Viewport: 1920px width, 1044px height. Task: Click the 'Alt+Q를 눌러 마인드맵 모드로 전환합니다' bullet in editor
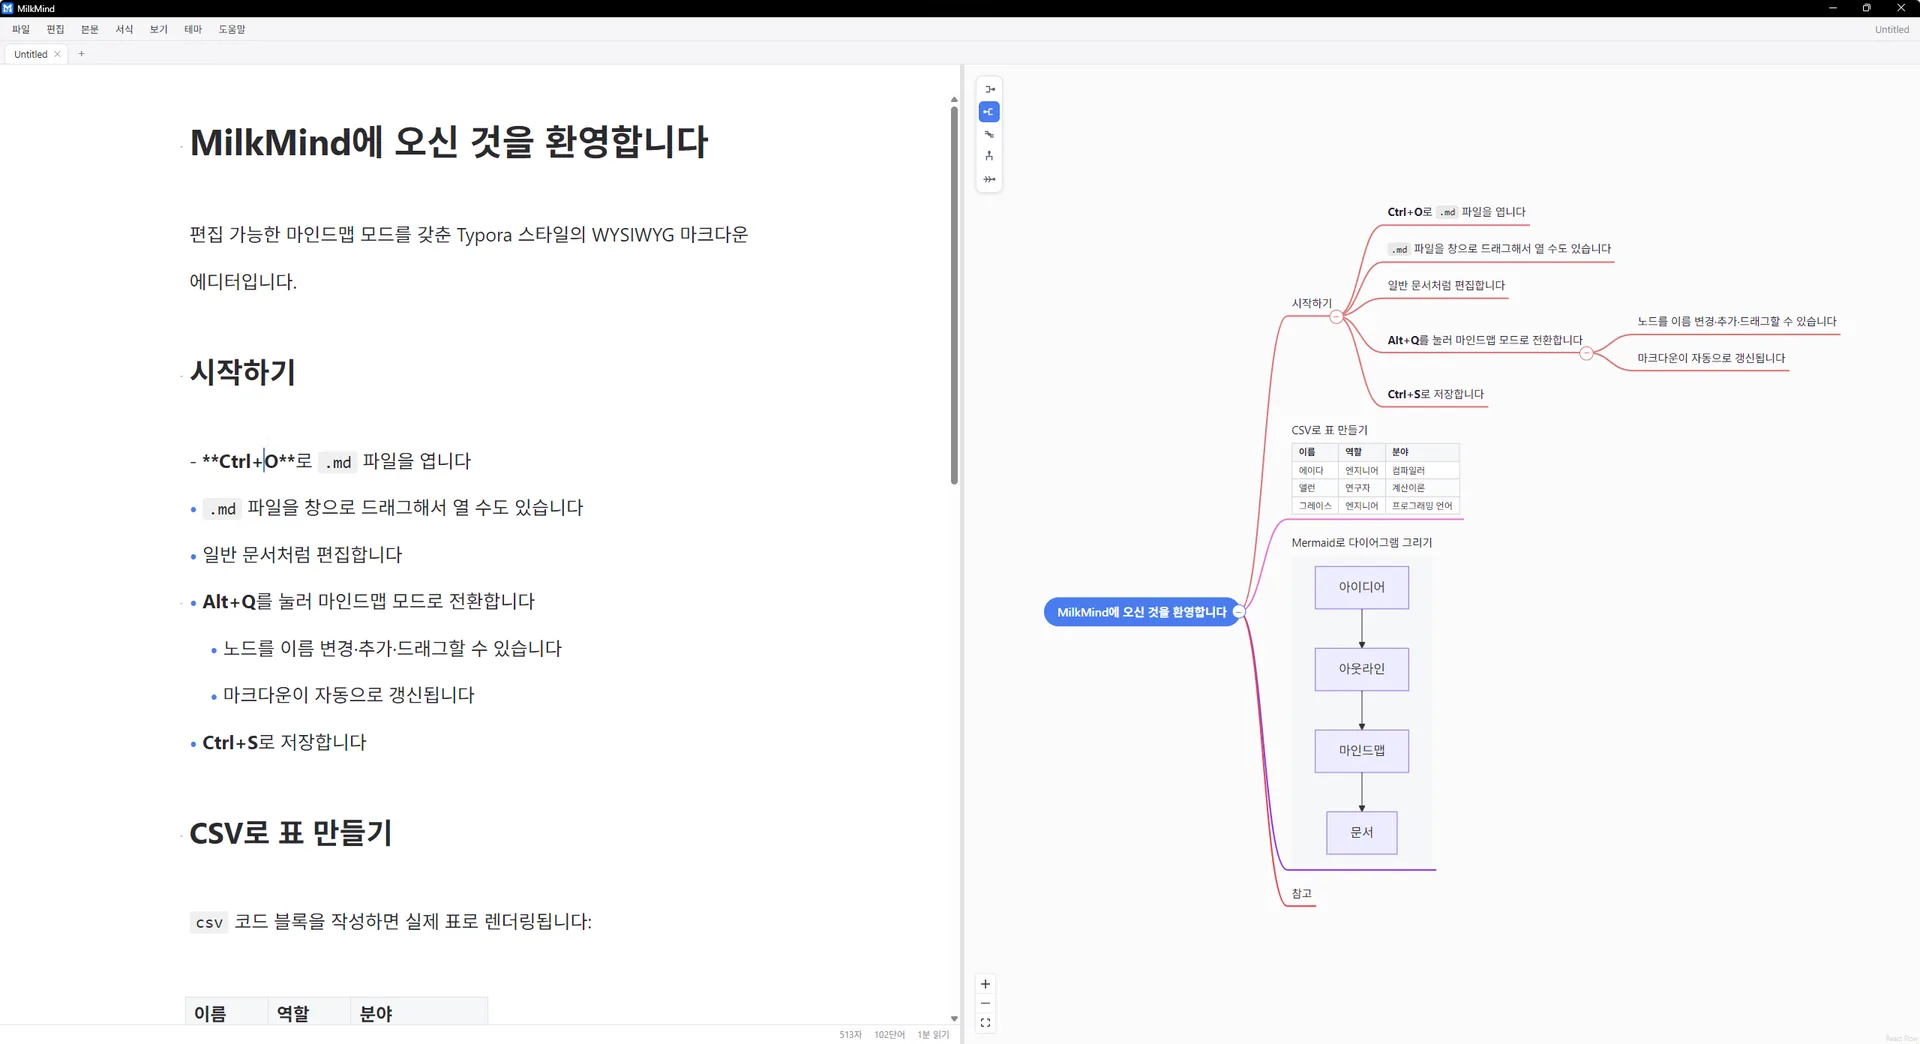click(368, 602)
